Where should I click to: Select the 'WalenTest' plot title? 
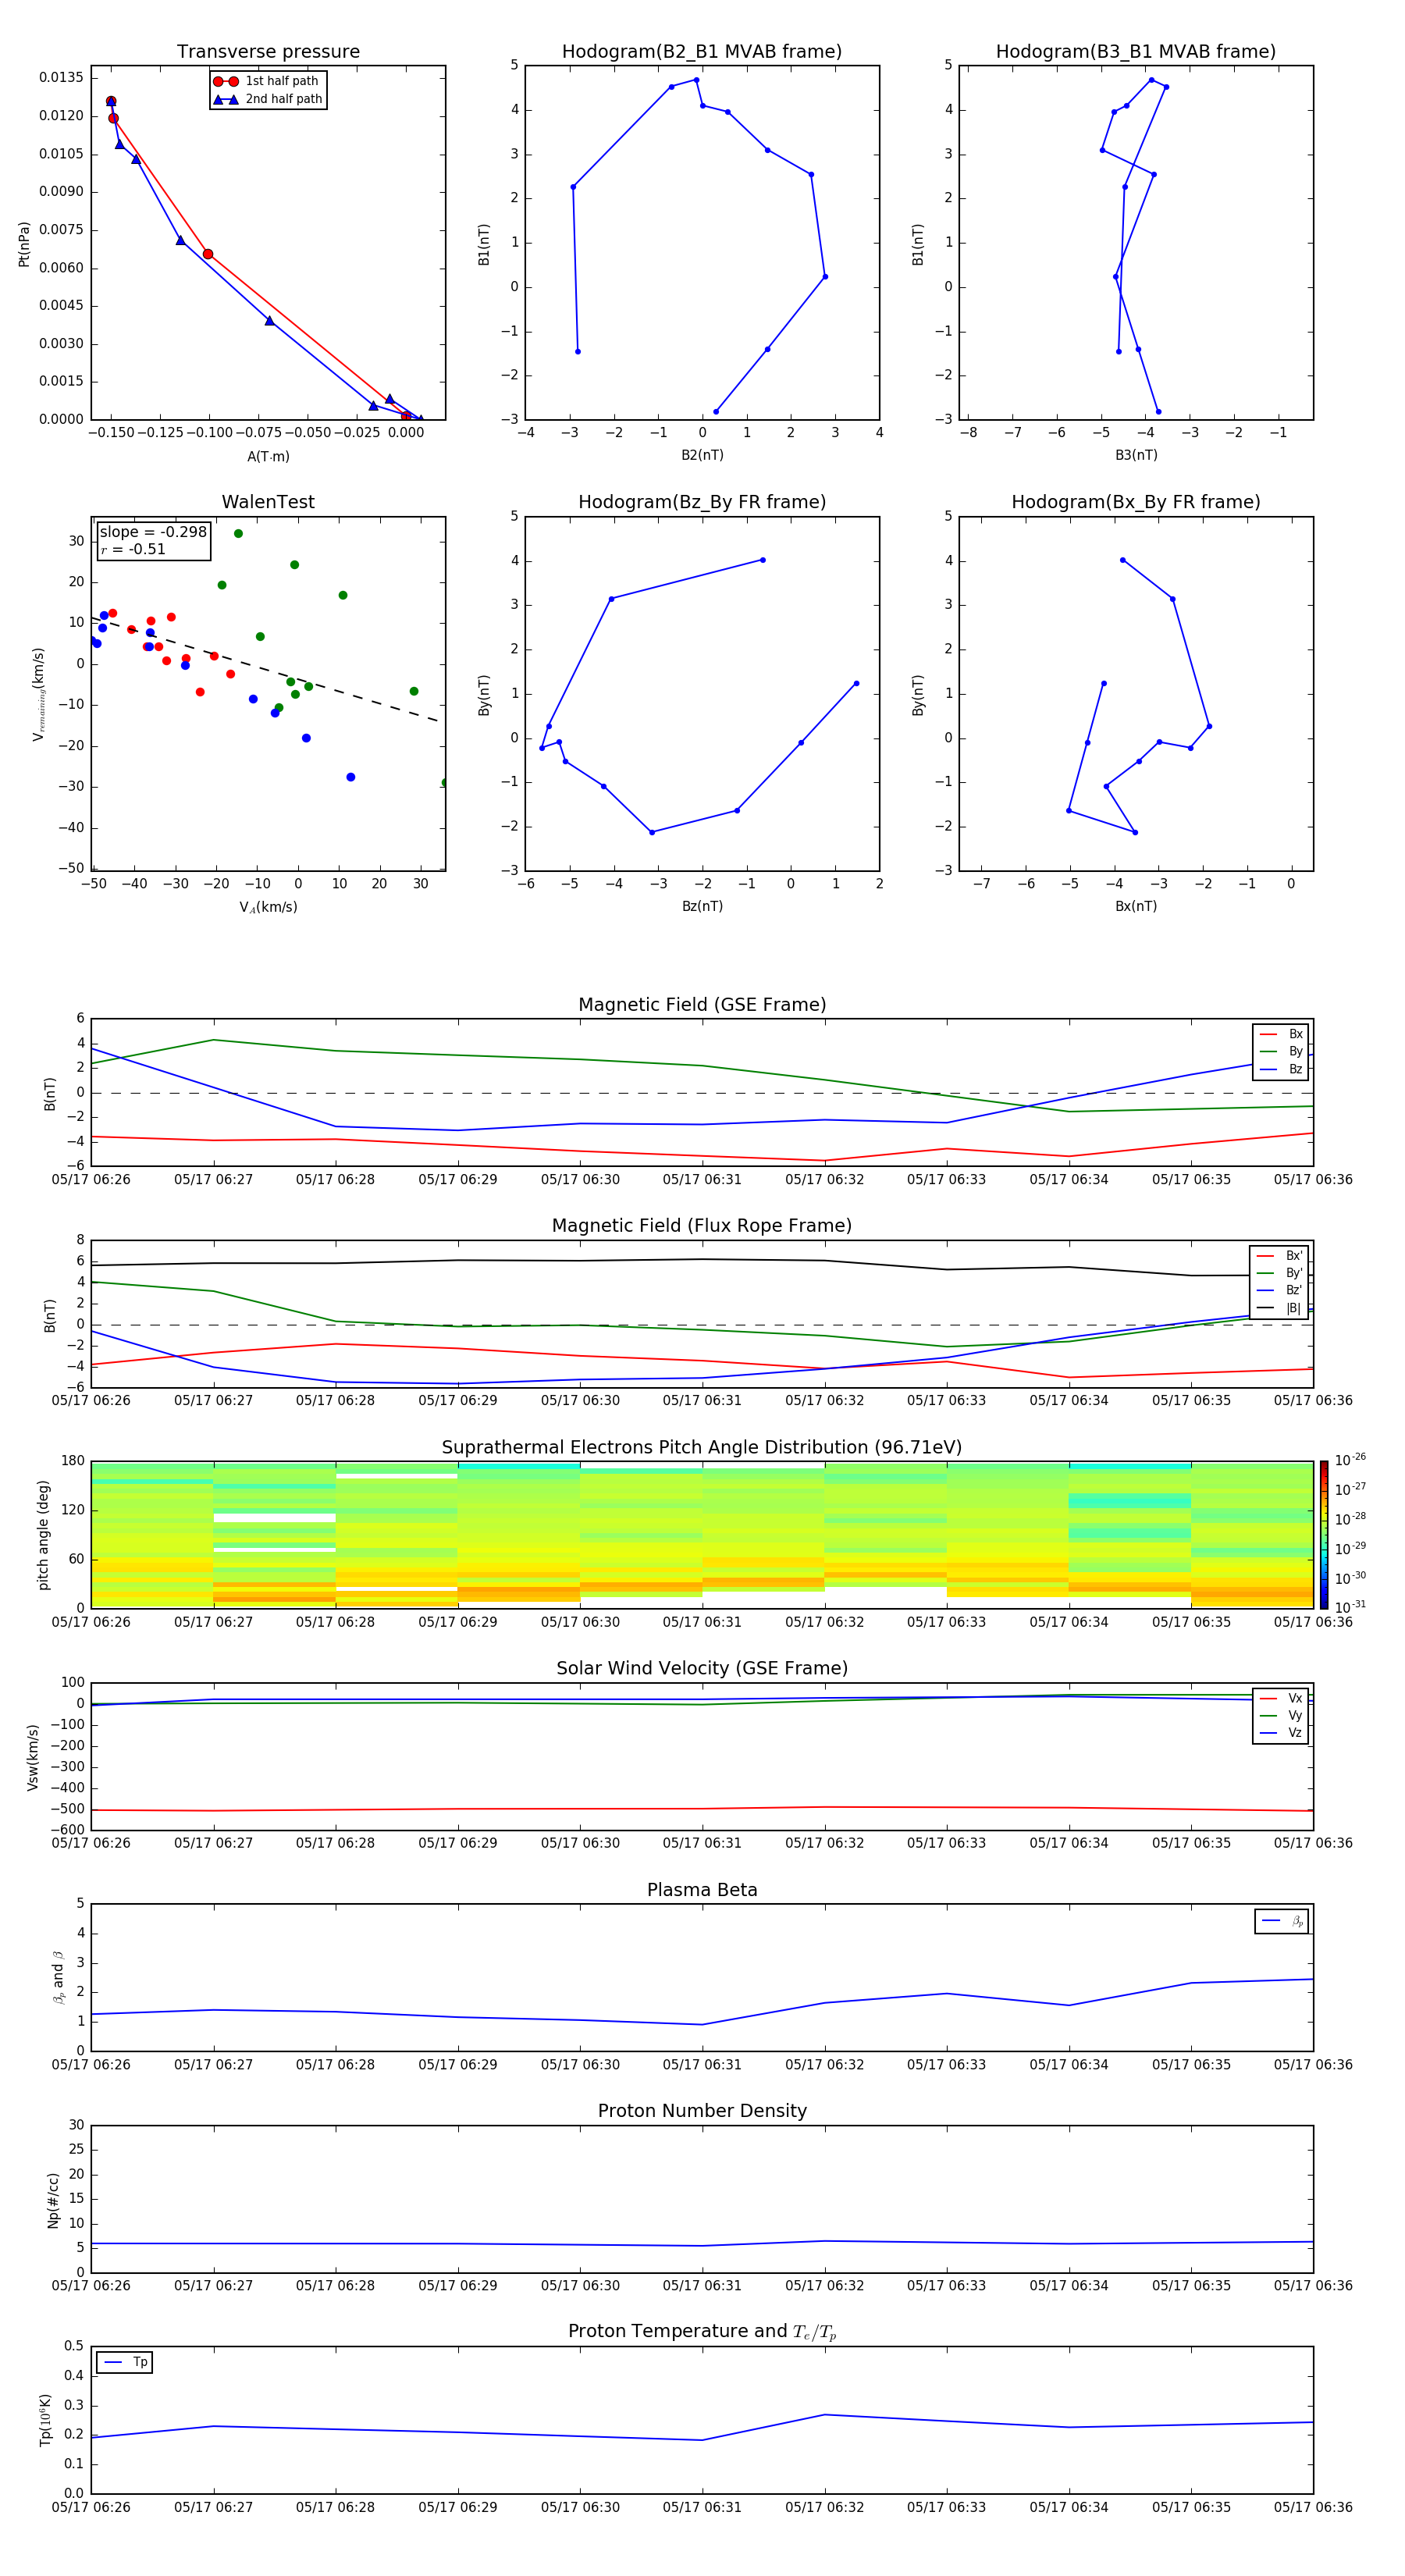click(x=268, y=502)
